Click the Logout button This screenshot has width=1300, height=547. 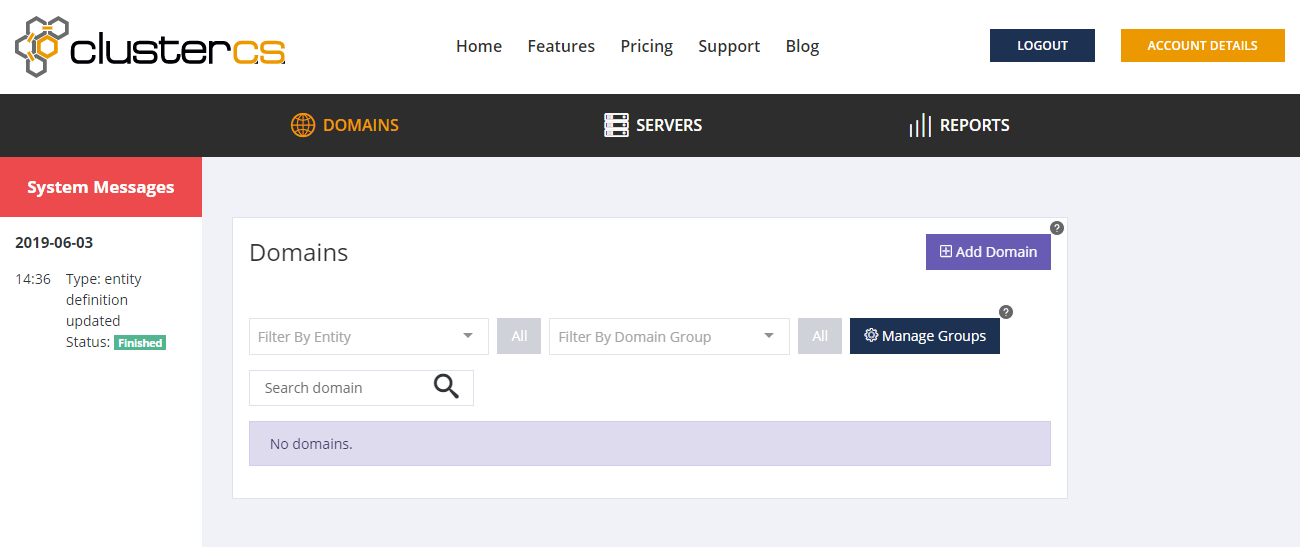pos(1042,46)
